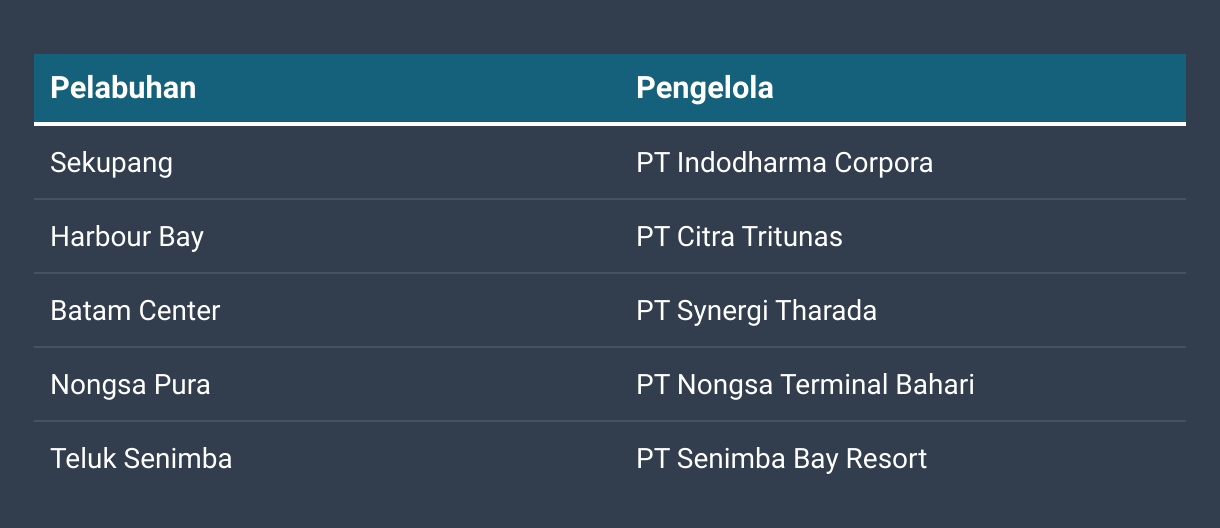Select the Harbour Bay port cell

tap(127, 237)
